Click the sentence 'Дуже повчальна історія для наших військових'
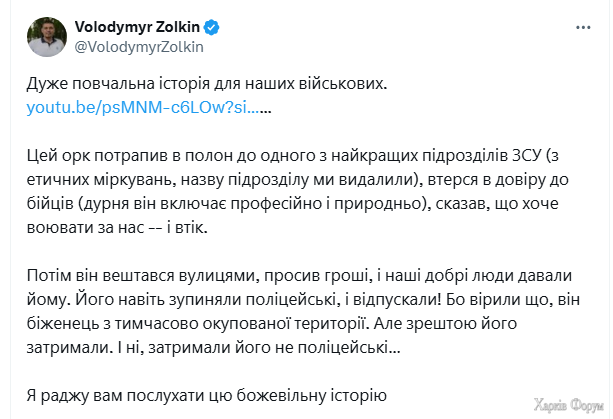Screen dimensions: 613x419 [207, 84]
